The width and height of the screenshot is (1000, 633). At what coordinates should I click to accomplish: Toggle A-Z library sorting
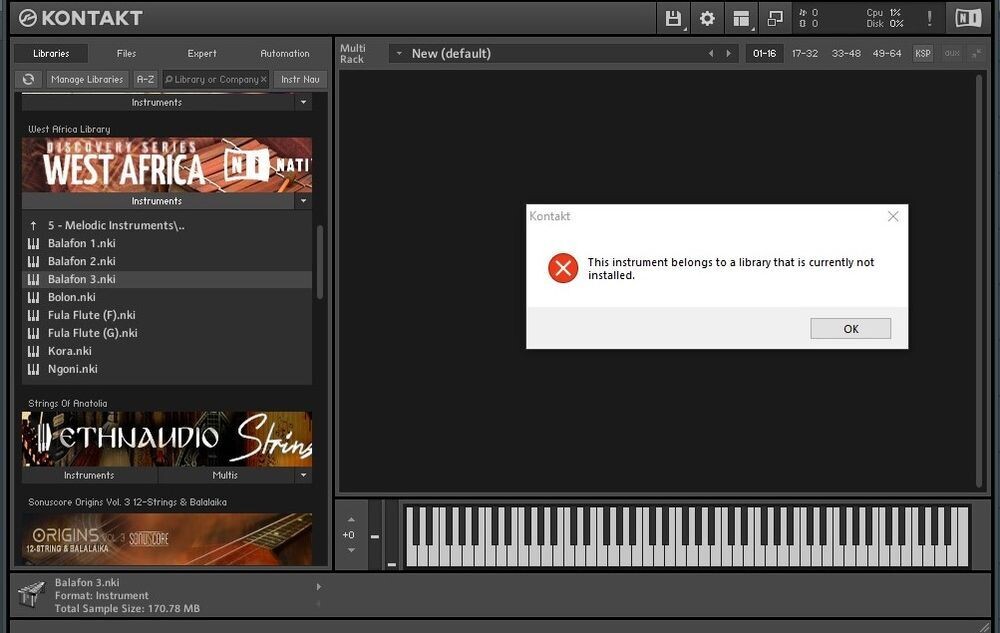click(146, 79)
